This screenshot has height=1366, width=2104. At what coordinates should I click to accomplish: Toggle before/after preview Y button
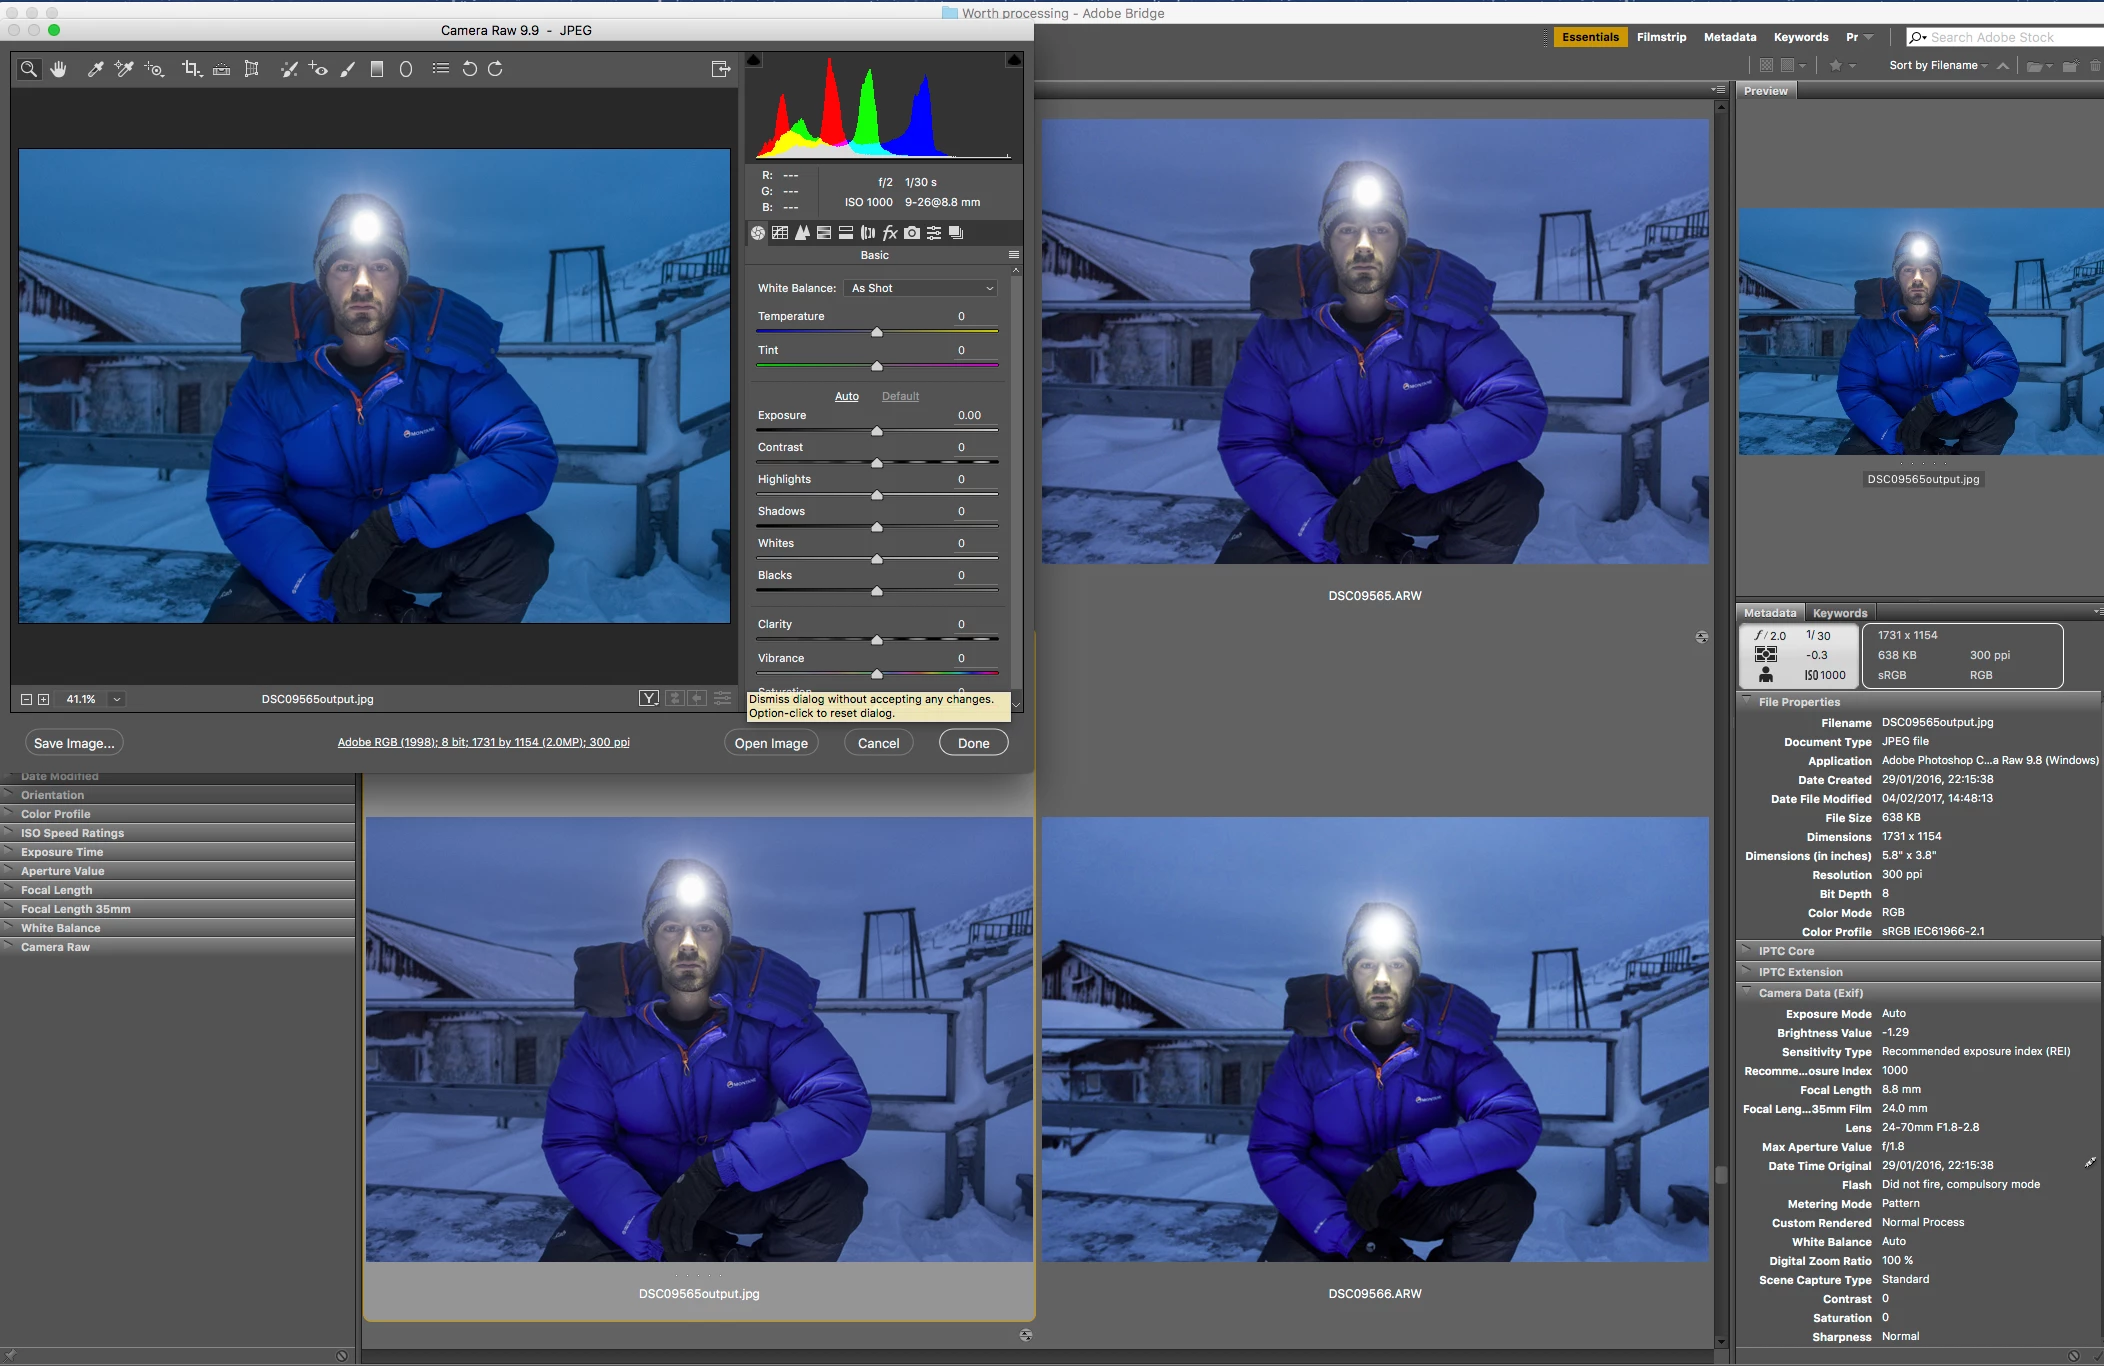[649, 699]
